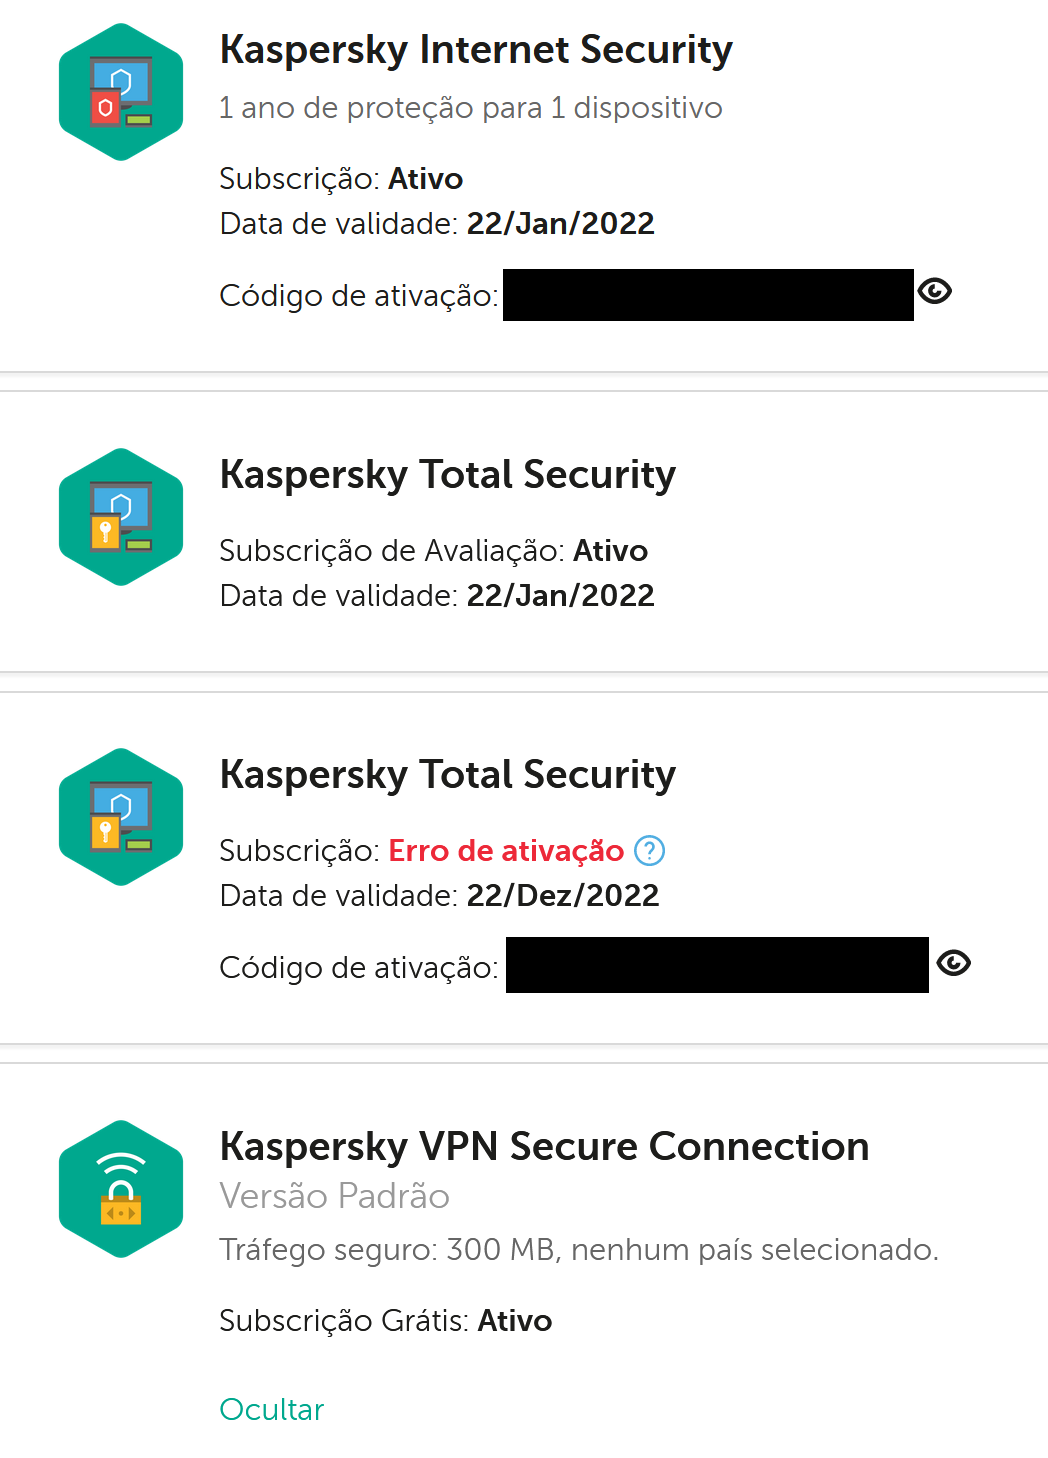Open the VPN Secure Connection padlock icon
The image size is (1048, 1458).
(121, 1189)
